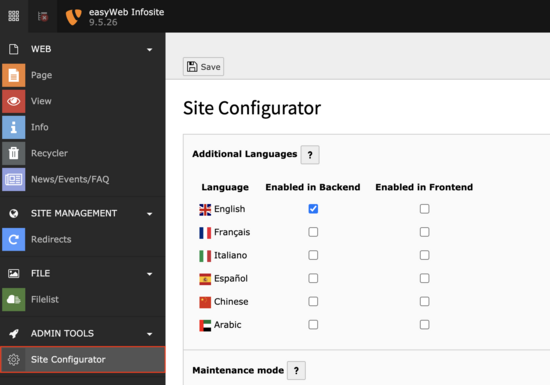550x385 pixels.
Task: Click the Arabic flag icon
Action: pyautogui.click(x=205, y=325)
